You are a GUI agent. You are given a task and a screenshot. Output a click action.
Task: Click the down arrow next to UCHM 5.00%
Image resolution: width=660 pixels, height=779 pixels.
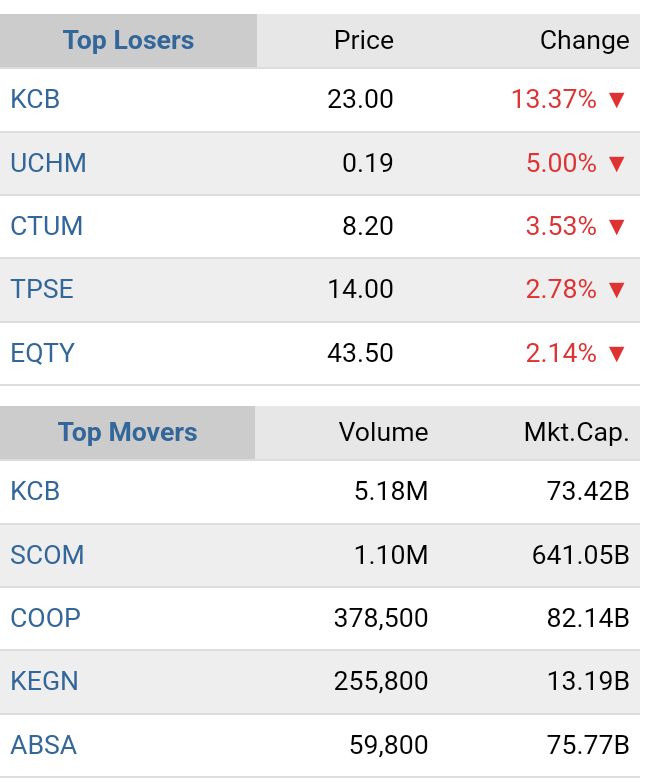(616, 163)
